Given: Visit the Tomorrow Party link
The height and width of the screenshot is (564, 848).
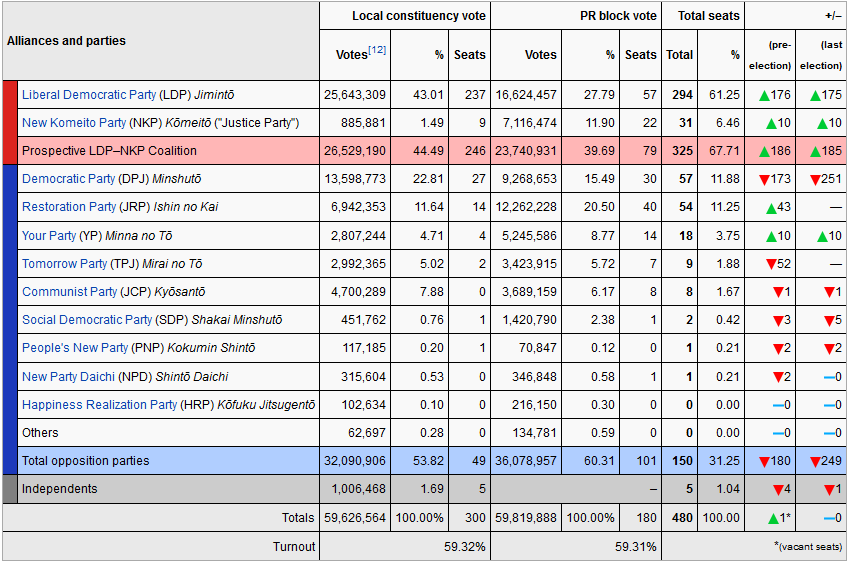Looking at the screenshot, I should coord(64,264).
